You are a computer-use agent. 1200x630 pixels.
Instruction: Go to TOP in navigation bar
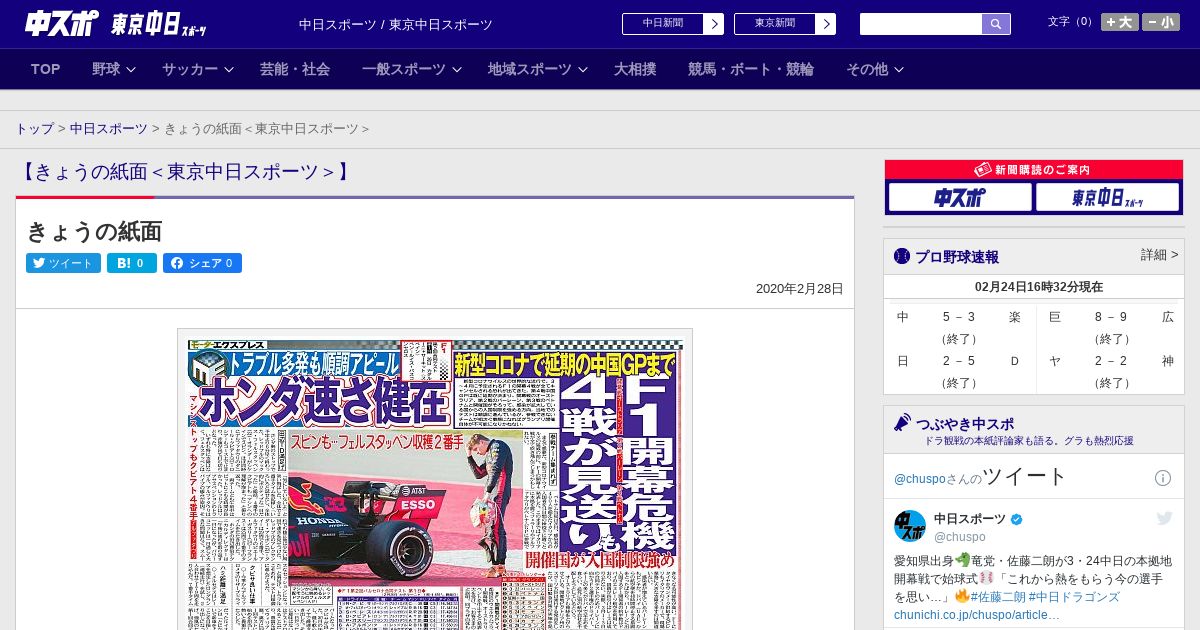point(46,69)
